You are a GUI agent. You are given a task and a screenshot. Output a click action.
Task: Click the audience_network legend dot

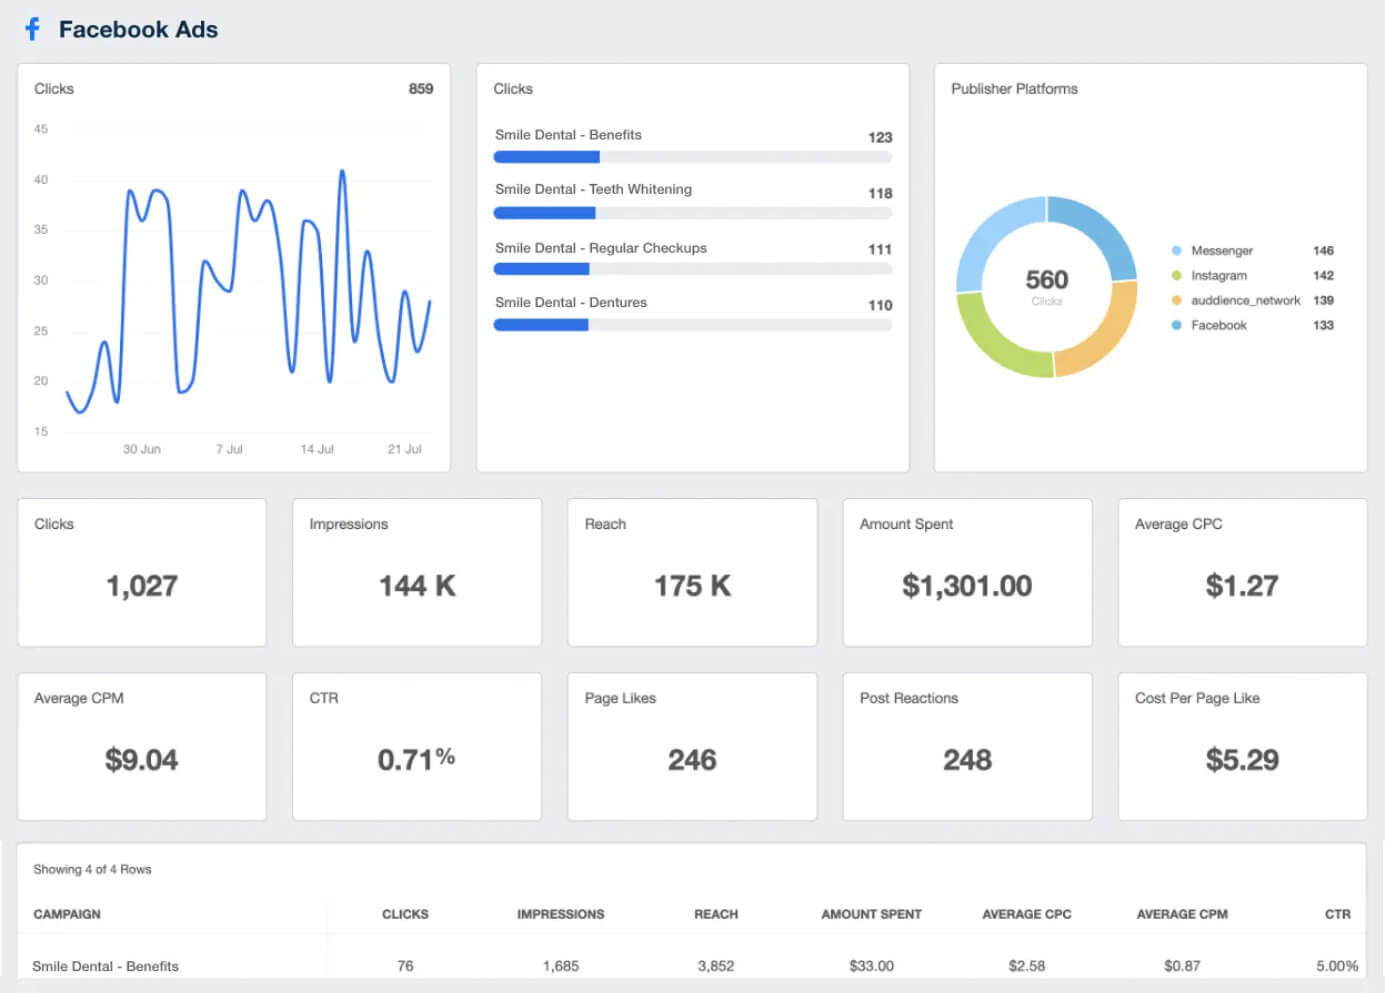[x=1176, y=301]
